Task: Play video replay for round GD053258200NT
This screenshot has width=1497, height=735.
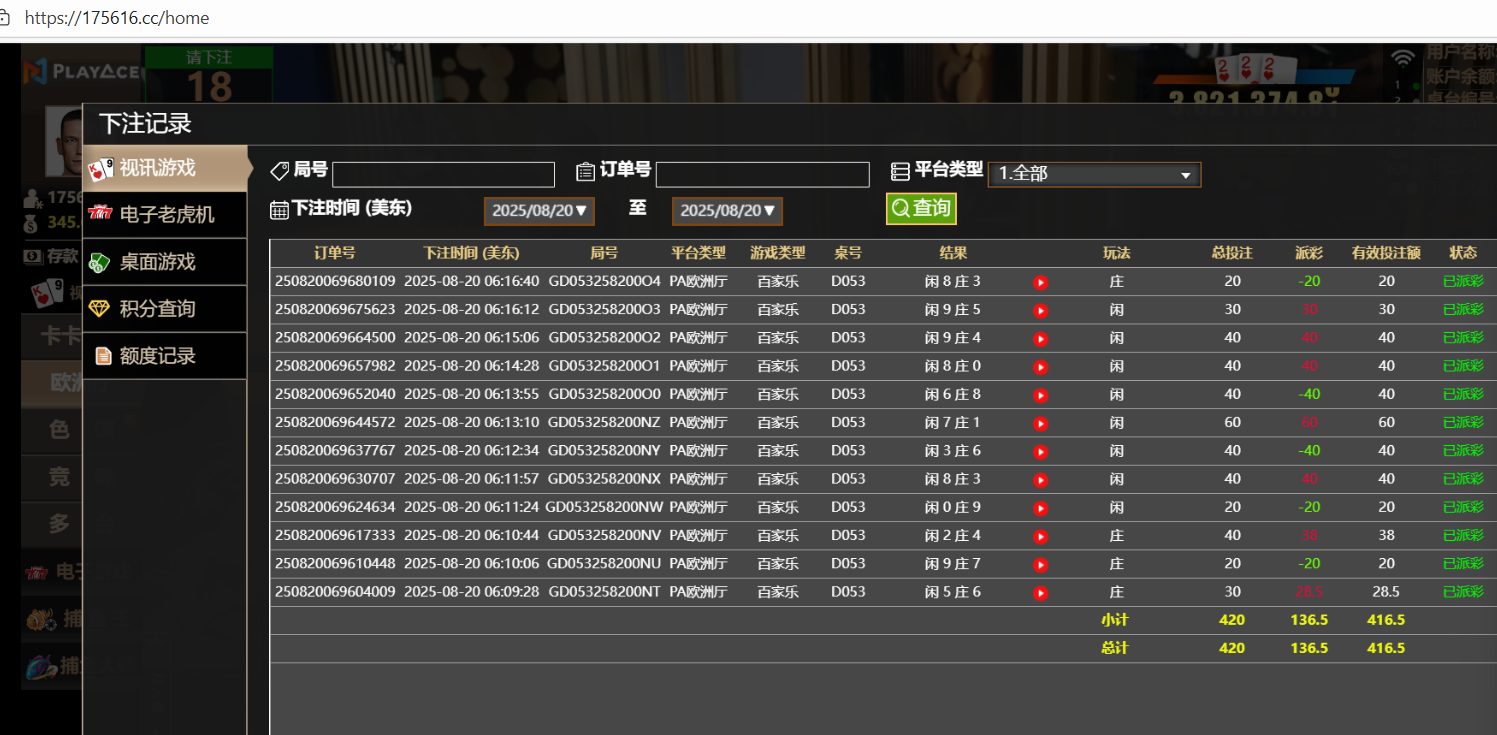Action: 1040,593
